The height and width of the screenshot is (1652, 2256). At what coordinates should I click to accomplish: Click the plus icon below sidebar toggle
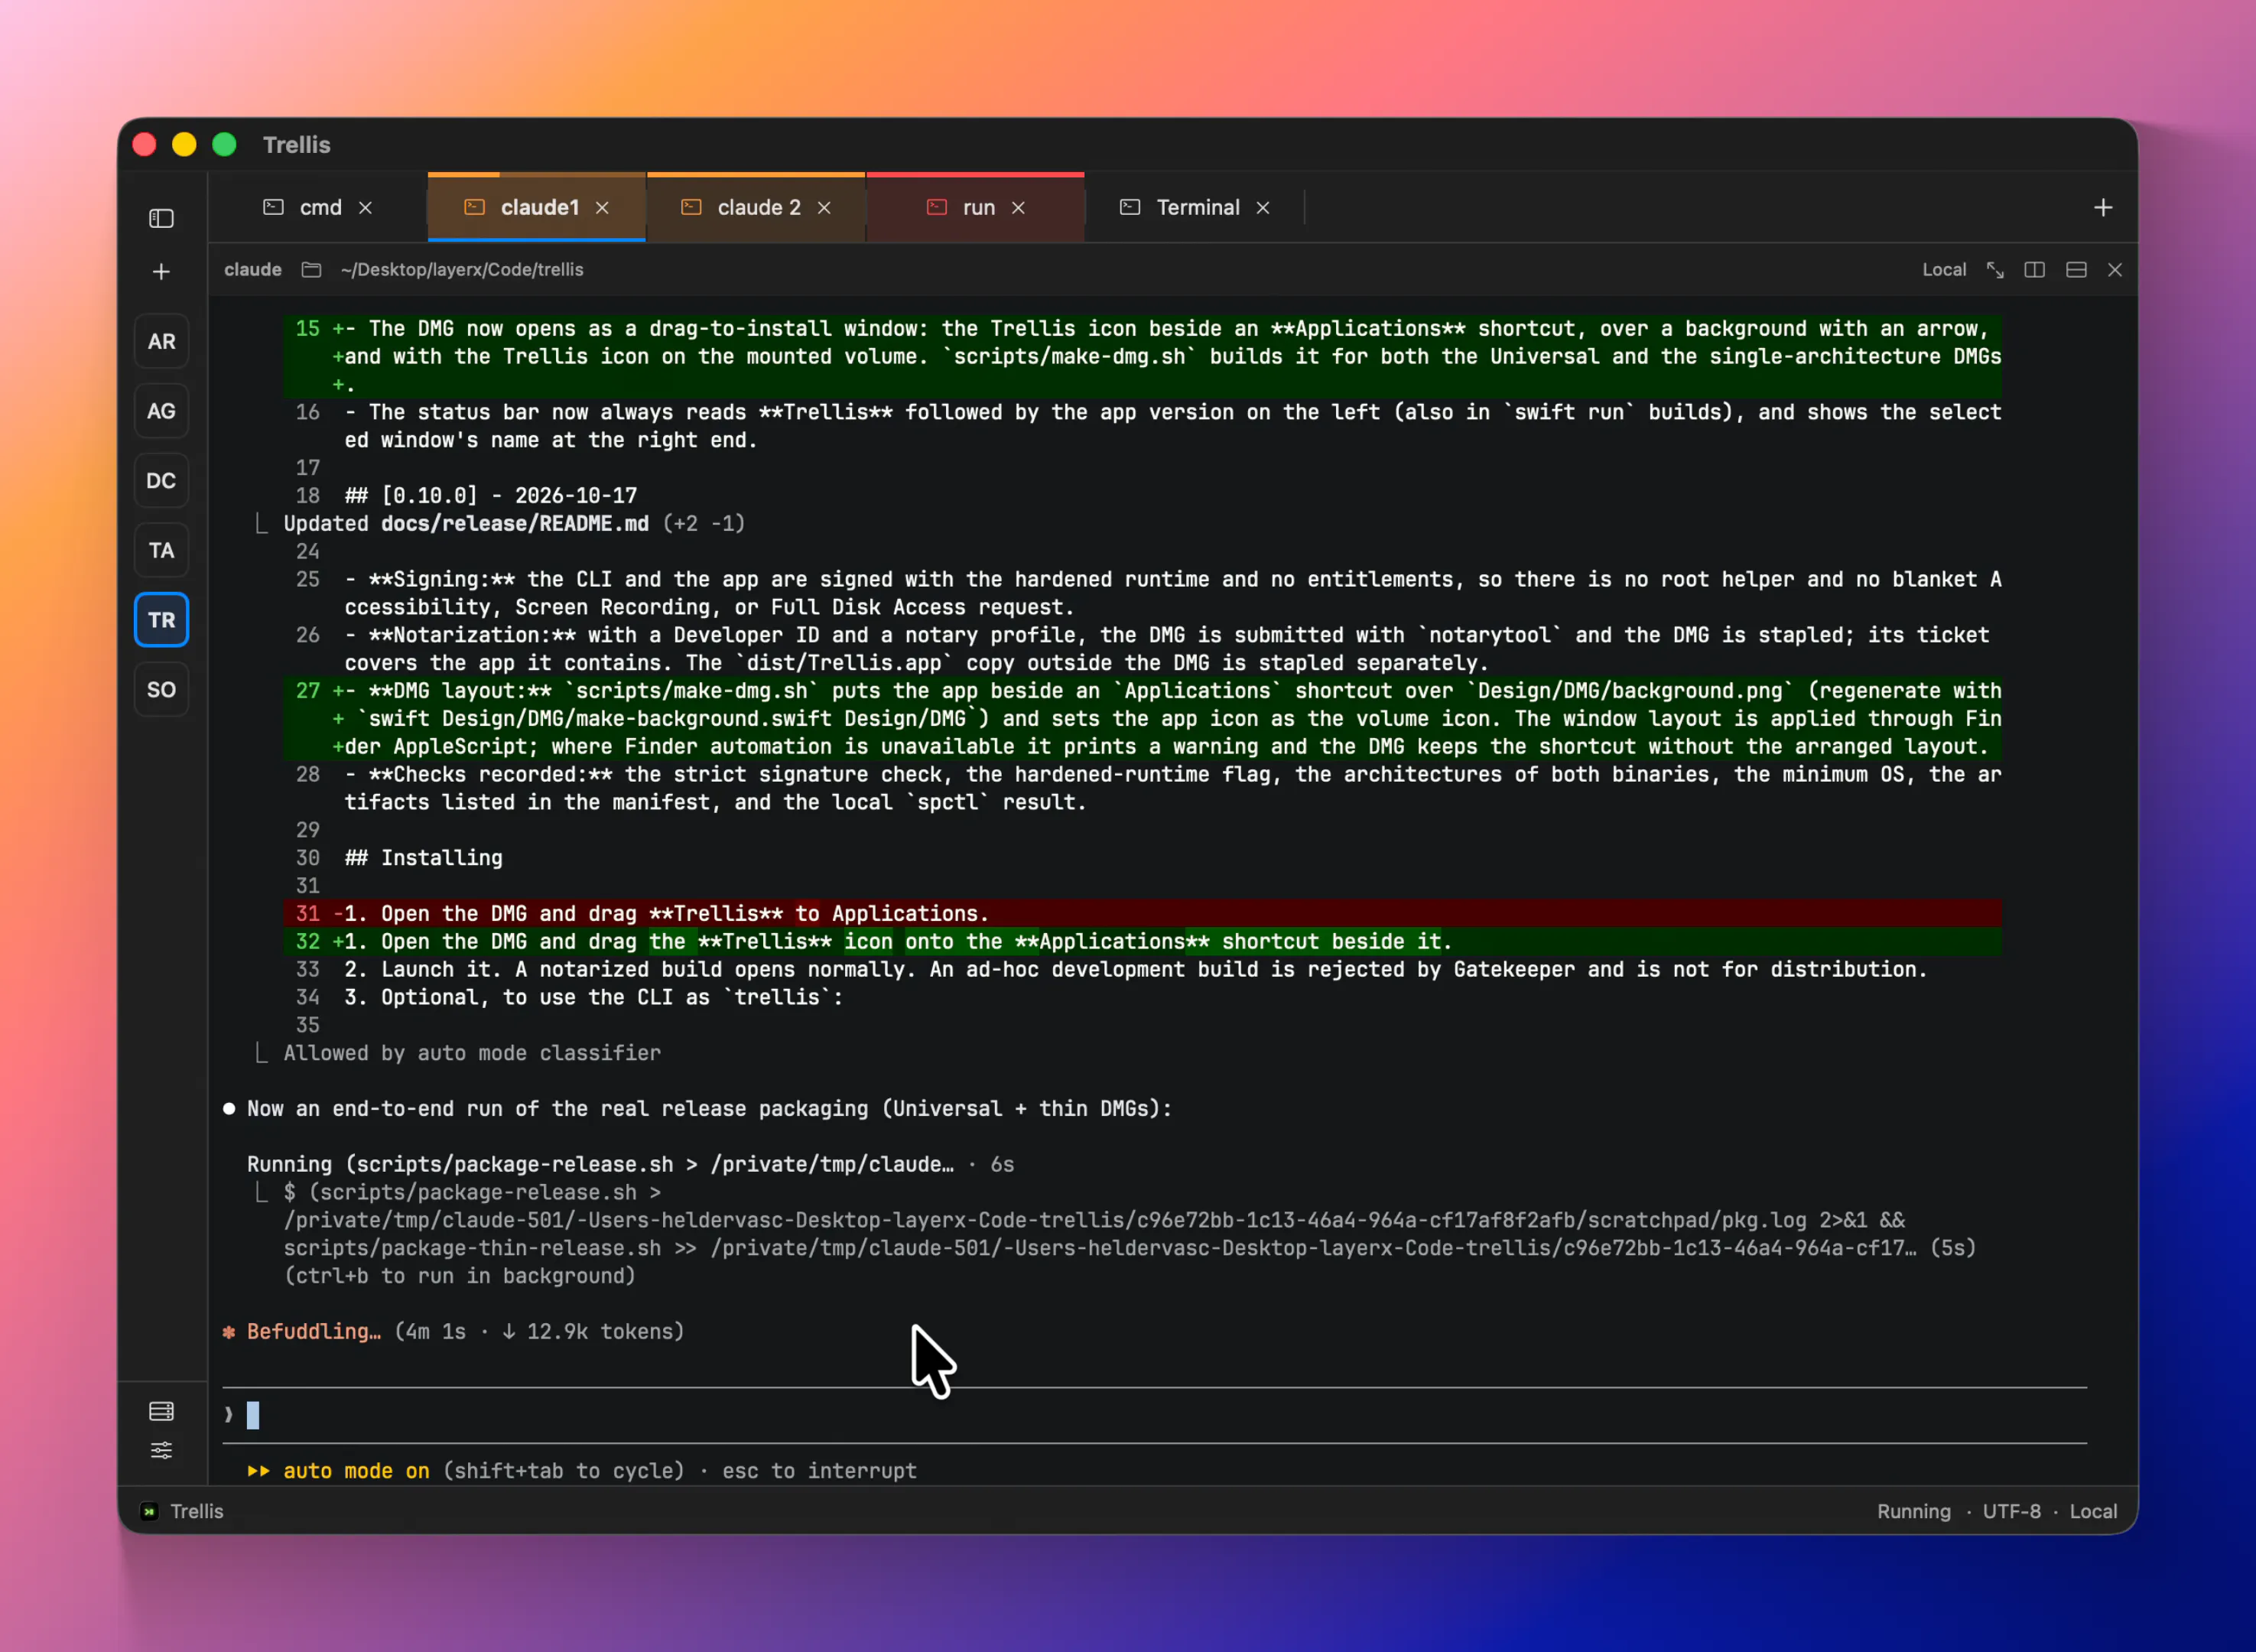[x=161, y=272]
